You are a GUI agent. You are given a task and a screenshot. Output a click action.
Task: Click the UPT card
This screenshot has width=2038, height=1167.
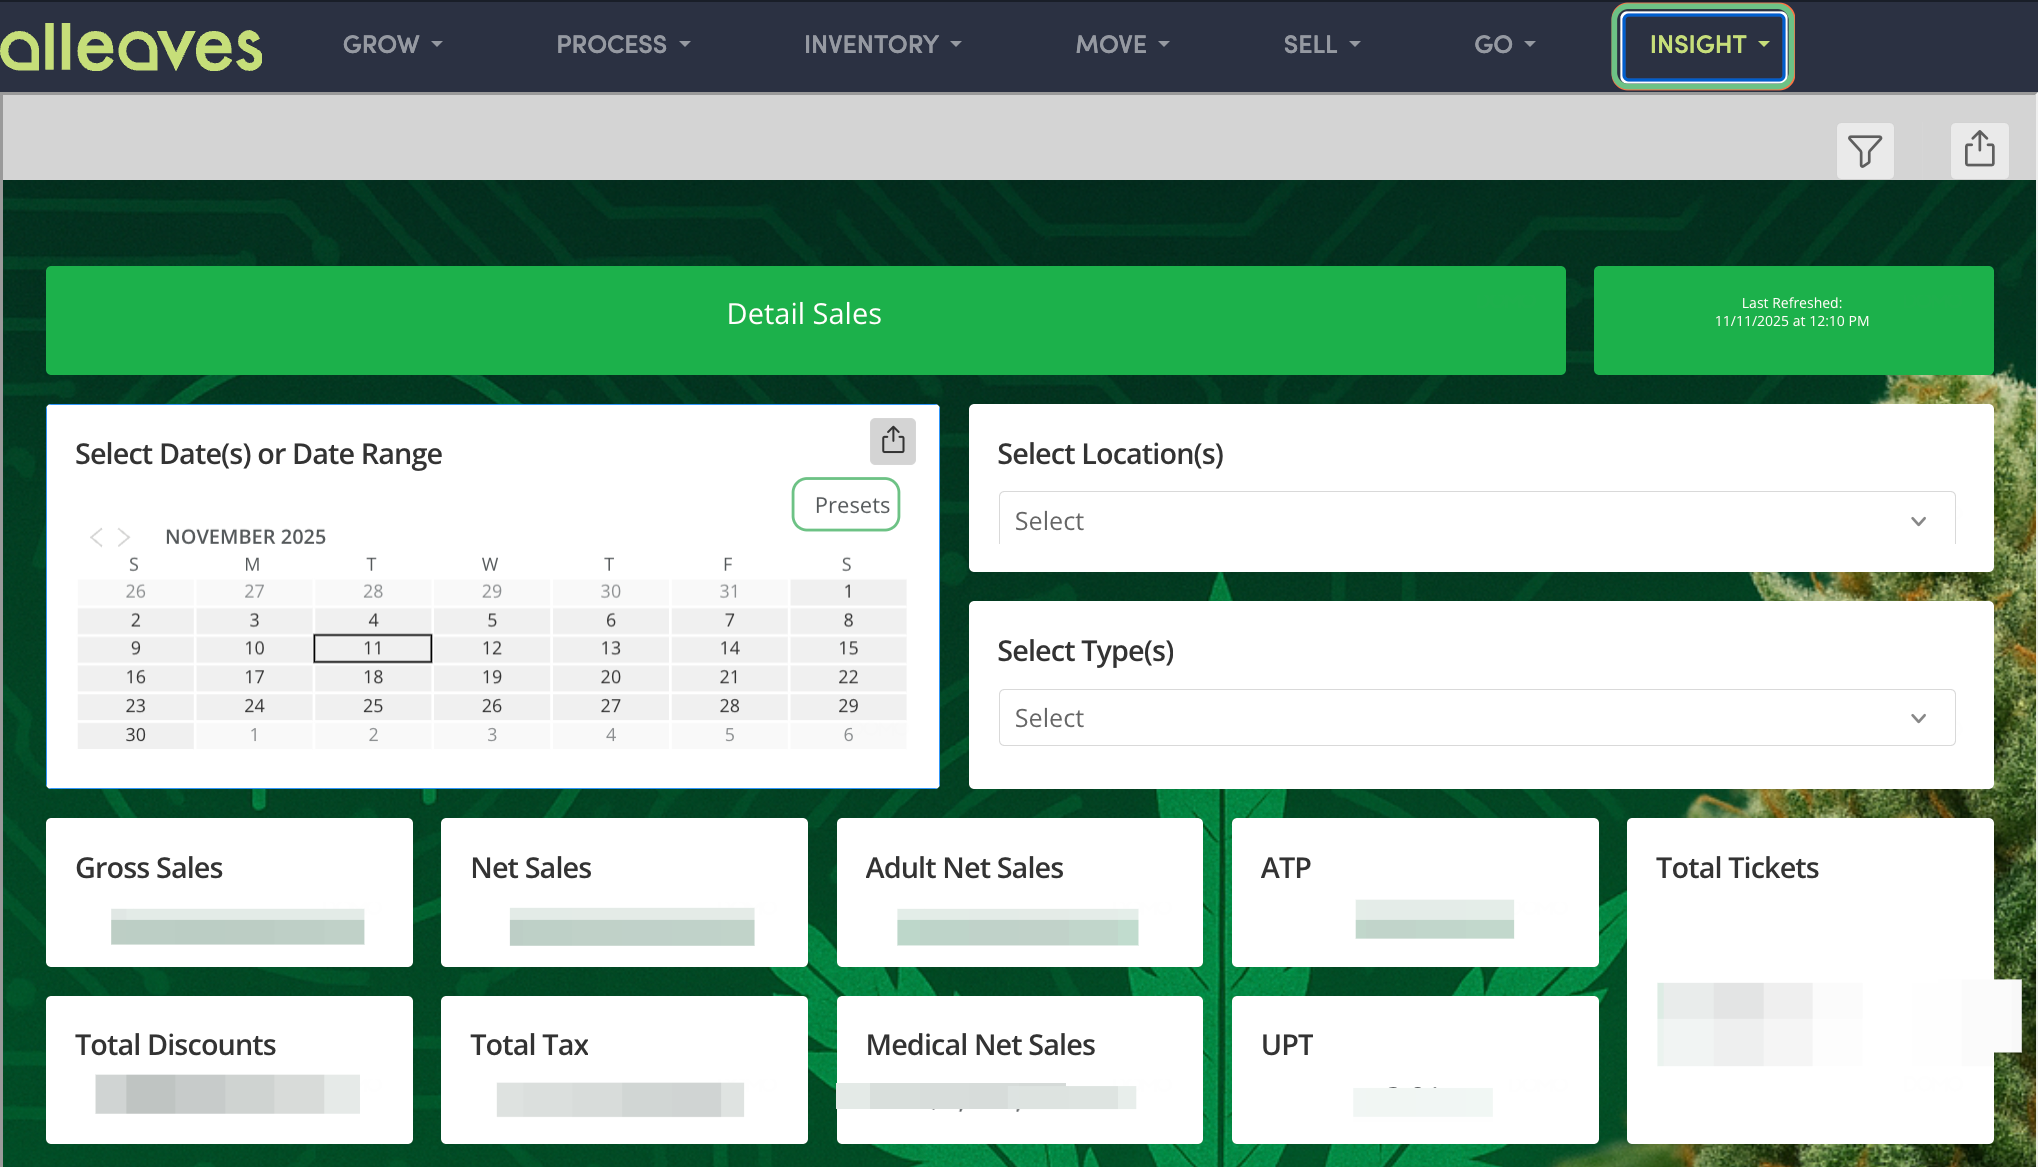coord(1415,1070)
